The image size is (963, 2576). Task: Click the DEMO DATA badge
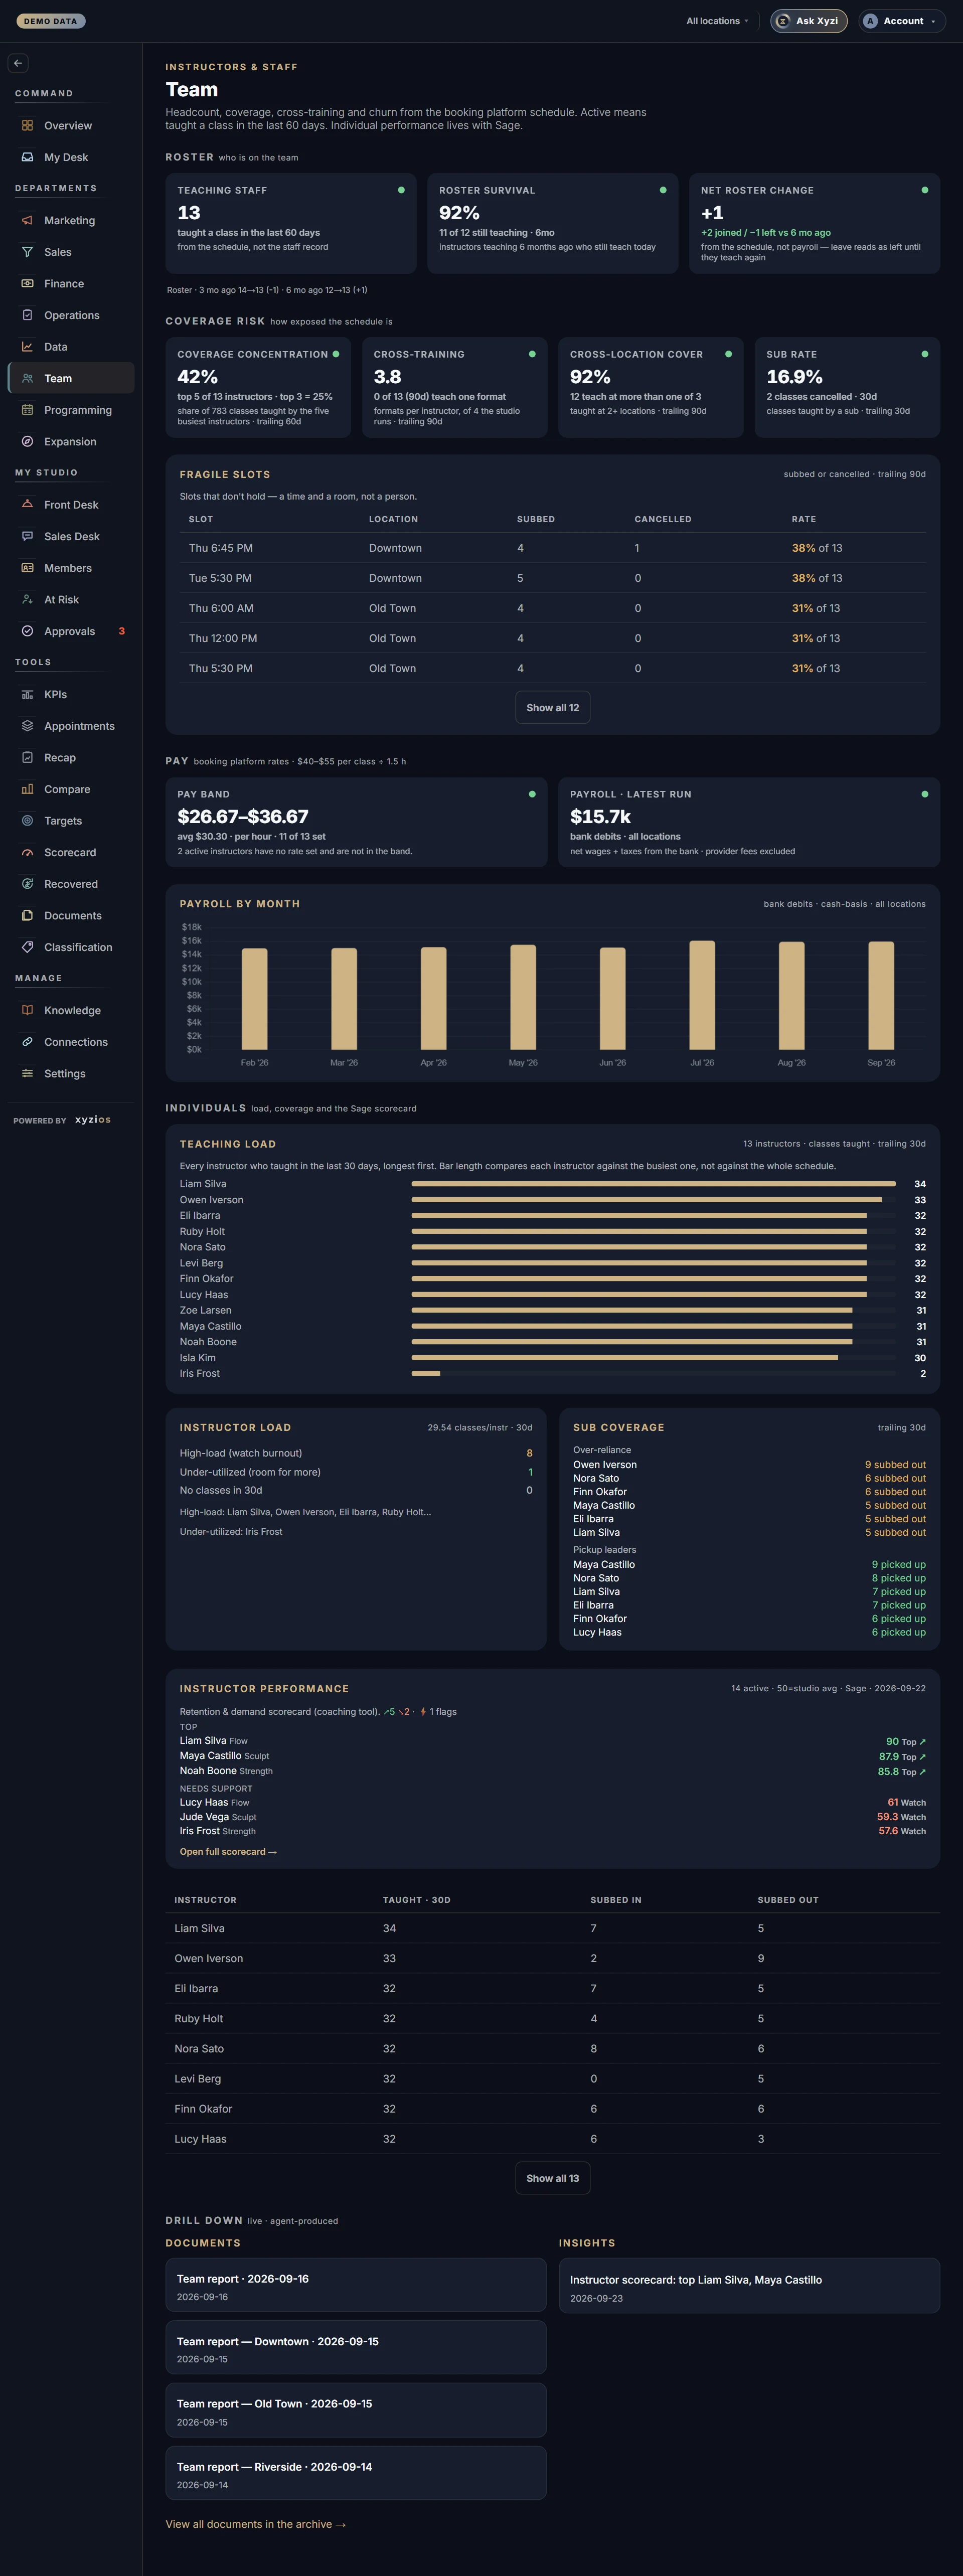(50, 21)
